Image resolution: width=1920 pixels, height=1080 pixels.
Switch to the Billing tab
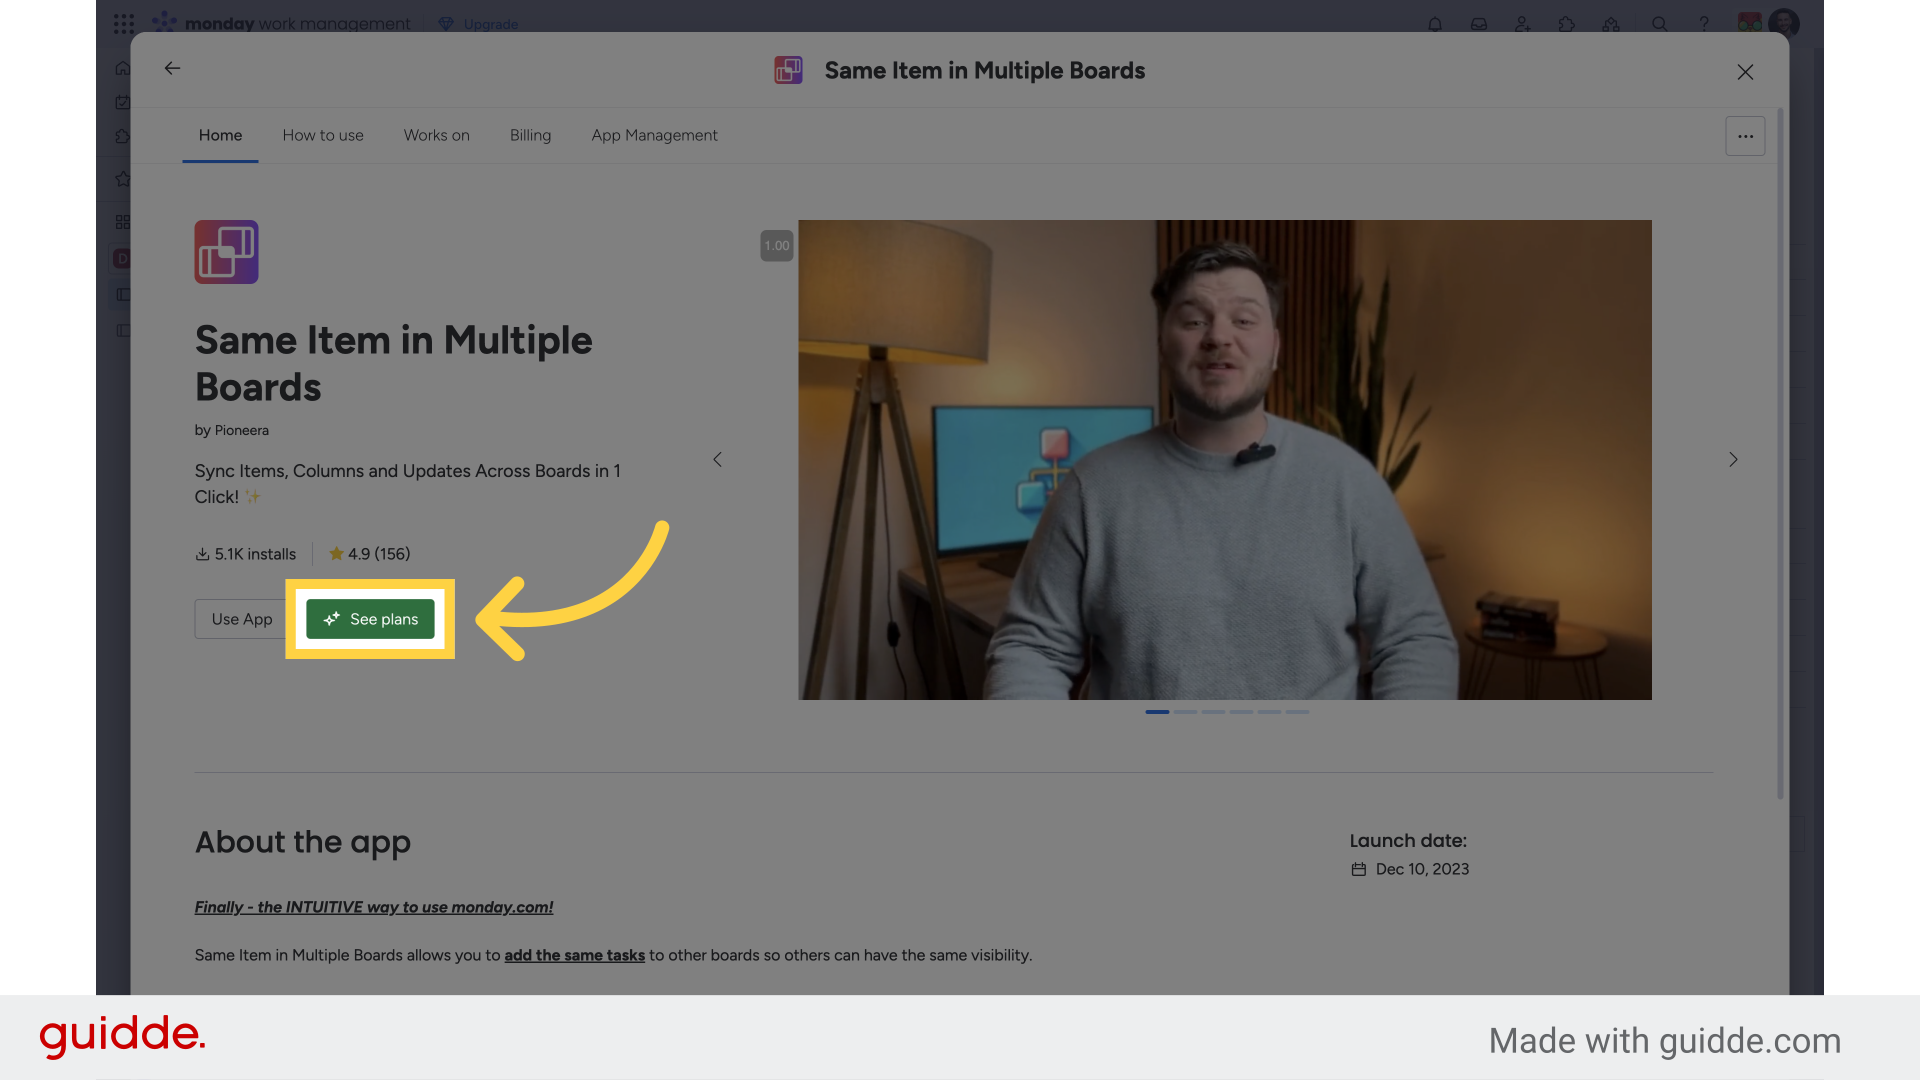(x=530, y=135)
